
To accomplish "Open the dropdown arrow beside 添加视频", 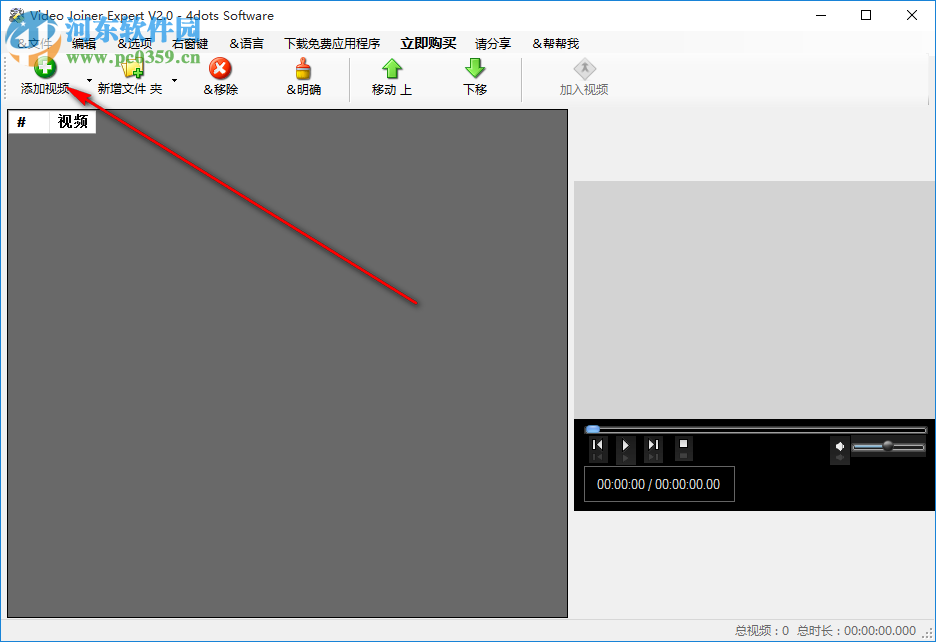I will tap(87, 78).
